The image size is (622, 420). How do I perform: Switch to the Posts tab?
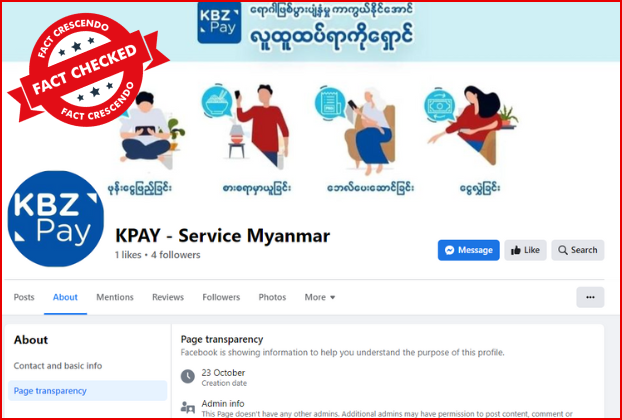(24, 297)
